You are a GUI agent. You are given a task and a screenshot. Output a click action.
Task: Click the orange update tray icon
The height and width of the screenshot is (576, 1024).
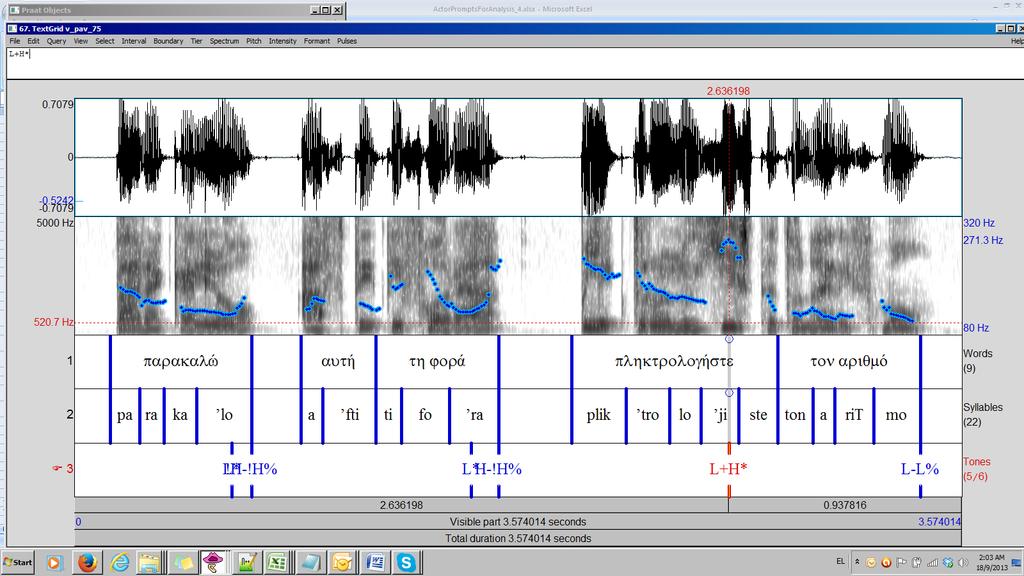[886, 562]
